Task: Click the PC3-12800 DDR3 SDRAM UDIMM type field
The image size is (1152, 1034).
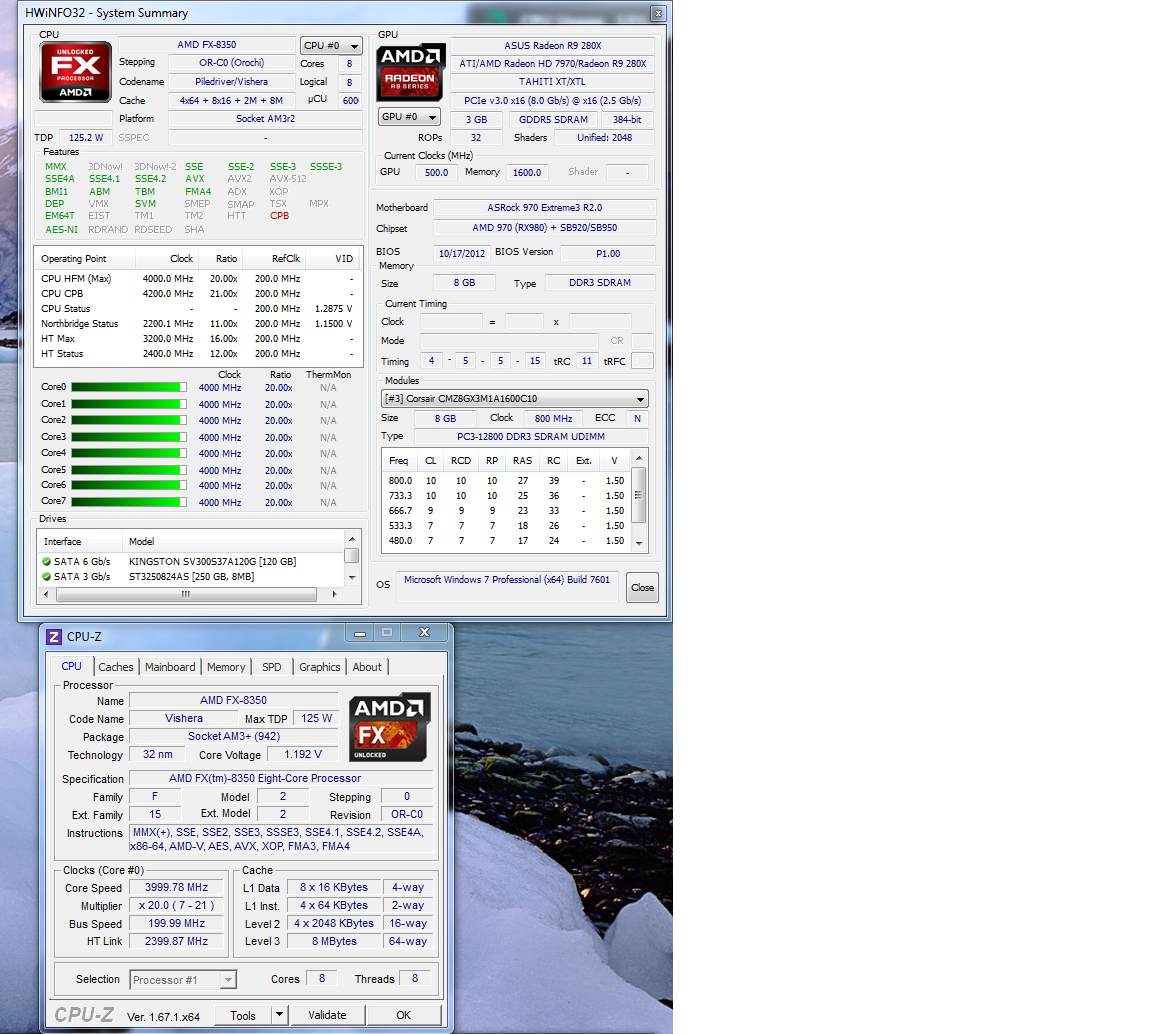Action: (x=531, y=437)
